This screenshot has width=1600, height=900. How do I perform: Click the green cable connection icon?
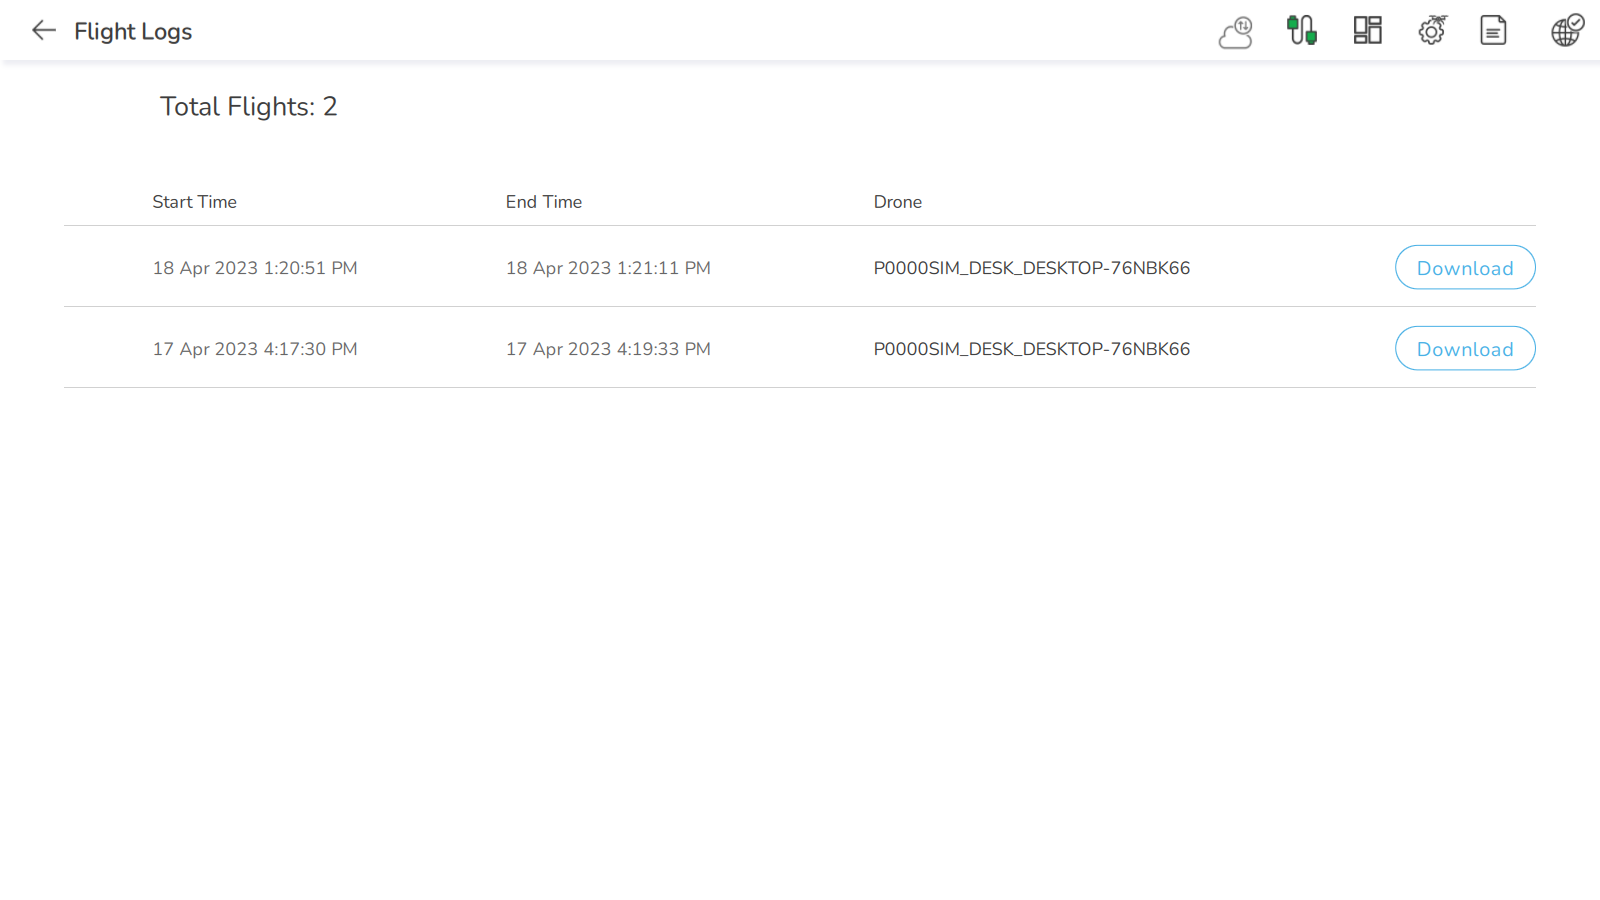[x=1301, y=31]
